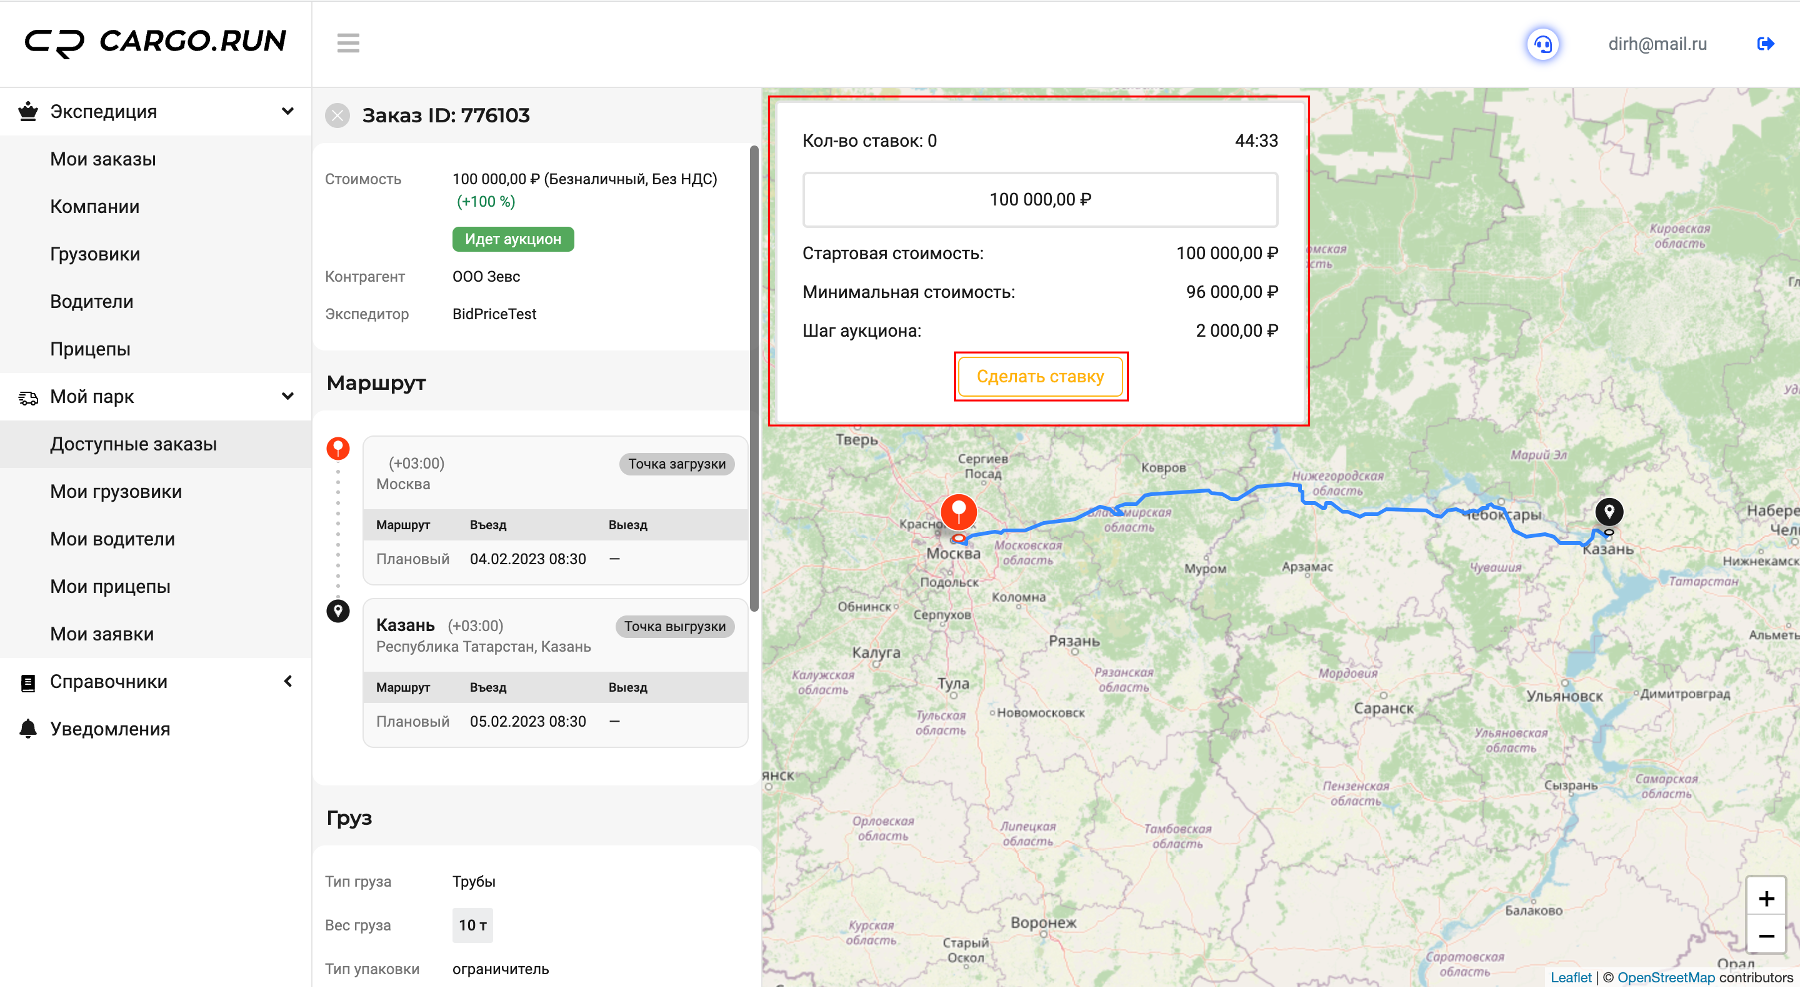
Task: Click the Уведомления bell icon
Action: tap(28, 729)
